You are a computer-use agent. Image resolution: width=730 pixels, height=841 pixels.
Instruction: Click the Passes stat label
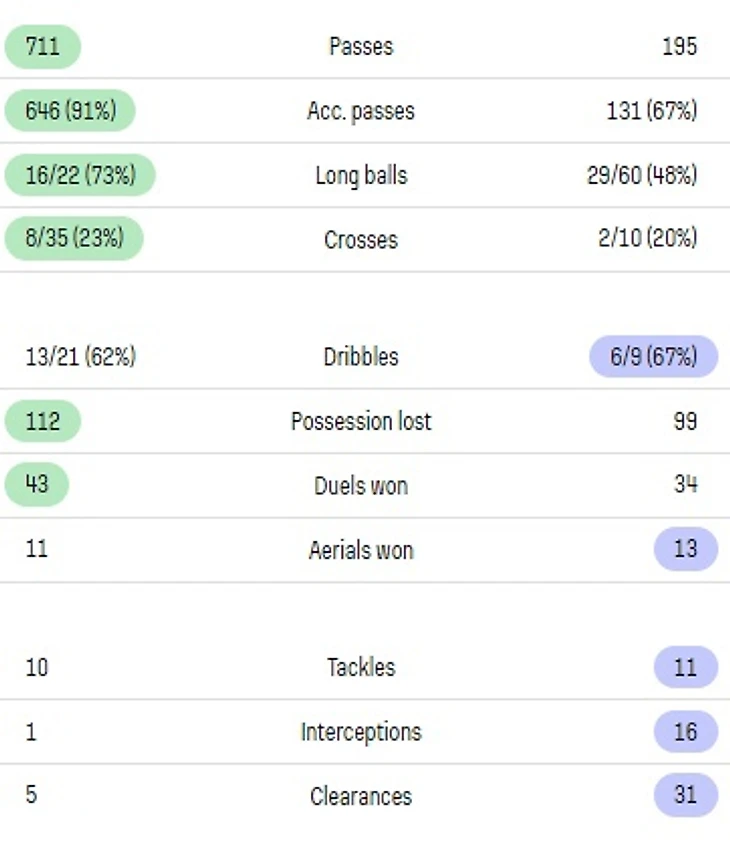point(361,46)
